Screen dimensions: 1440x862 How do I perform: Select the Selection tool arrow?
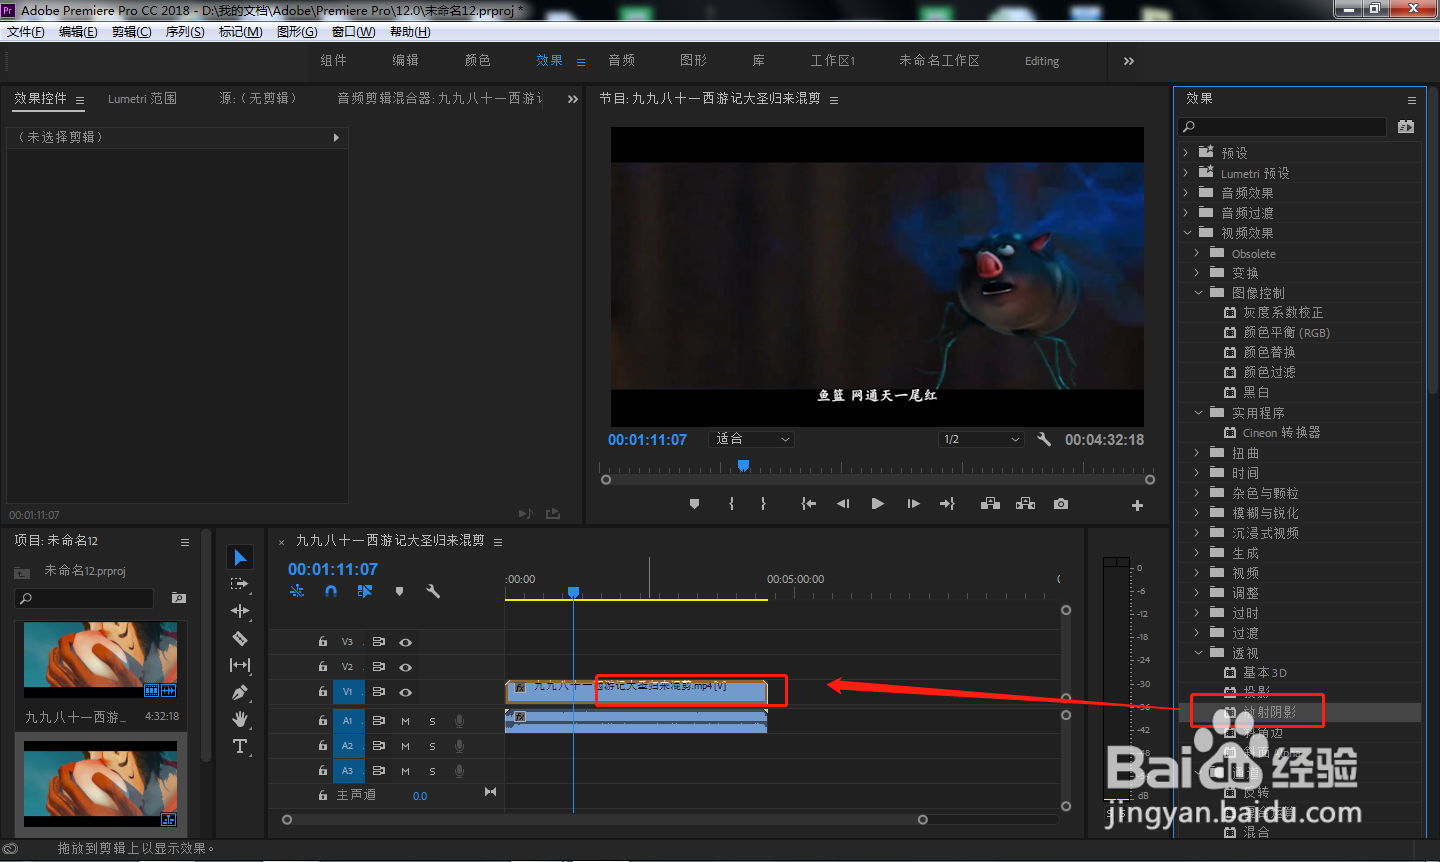[x=240, y=557]
